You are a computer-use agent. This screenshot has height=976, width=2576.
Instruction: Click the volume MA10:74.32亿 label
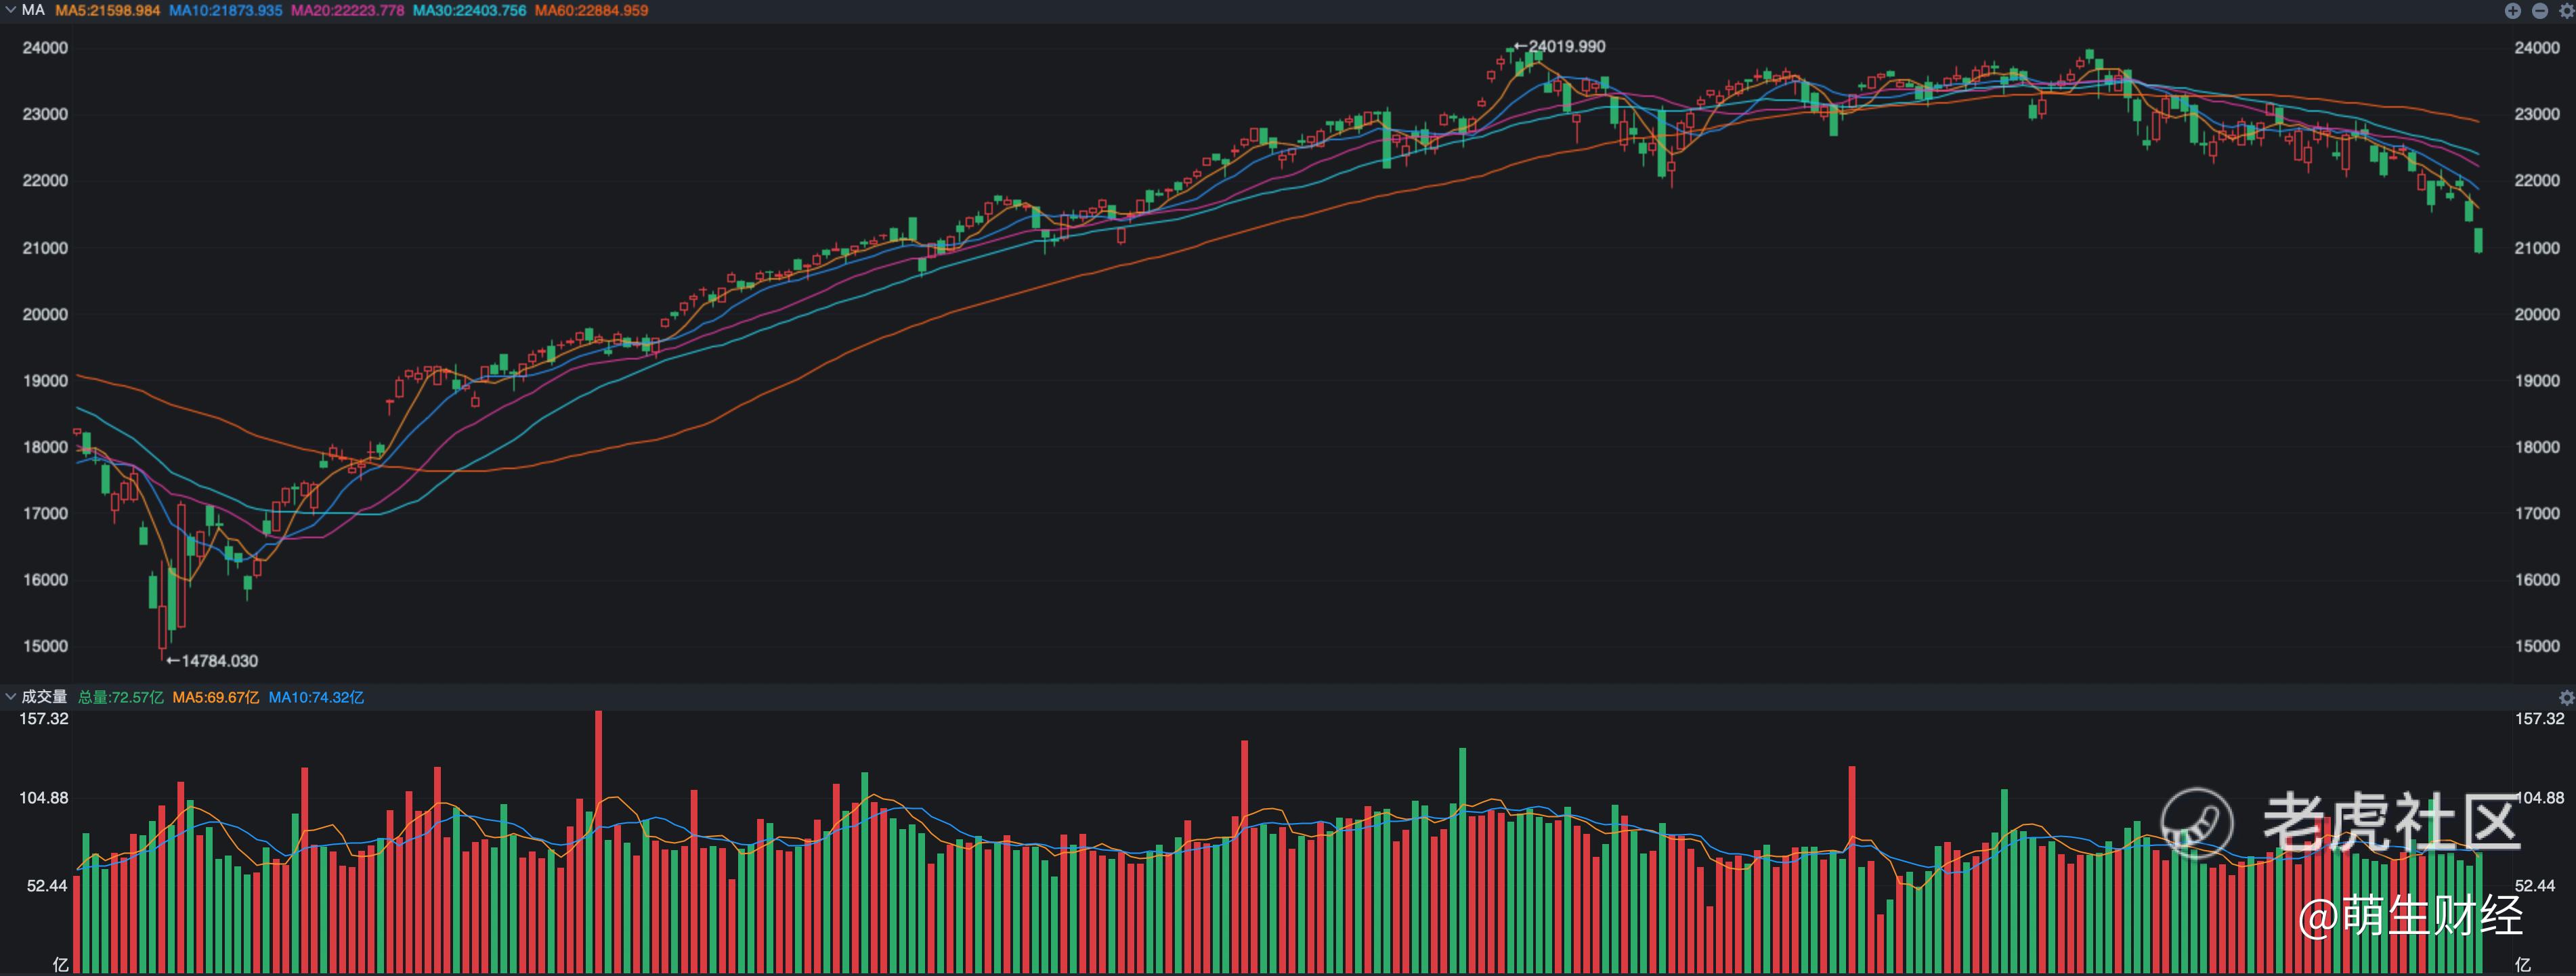point(316,697)
